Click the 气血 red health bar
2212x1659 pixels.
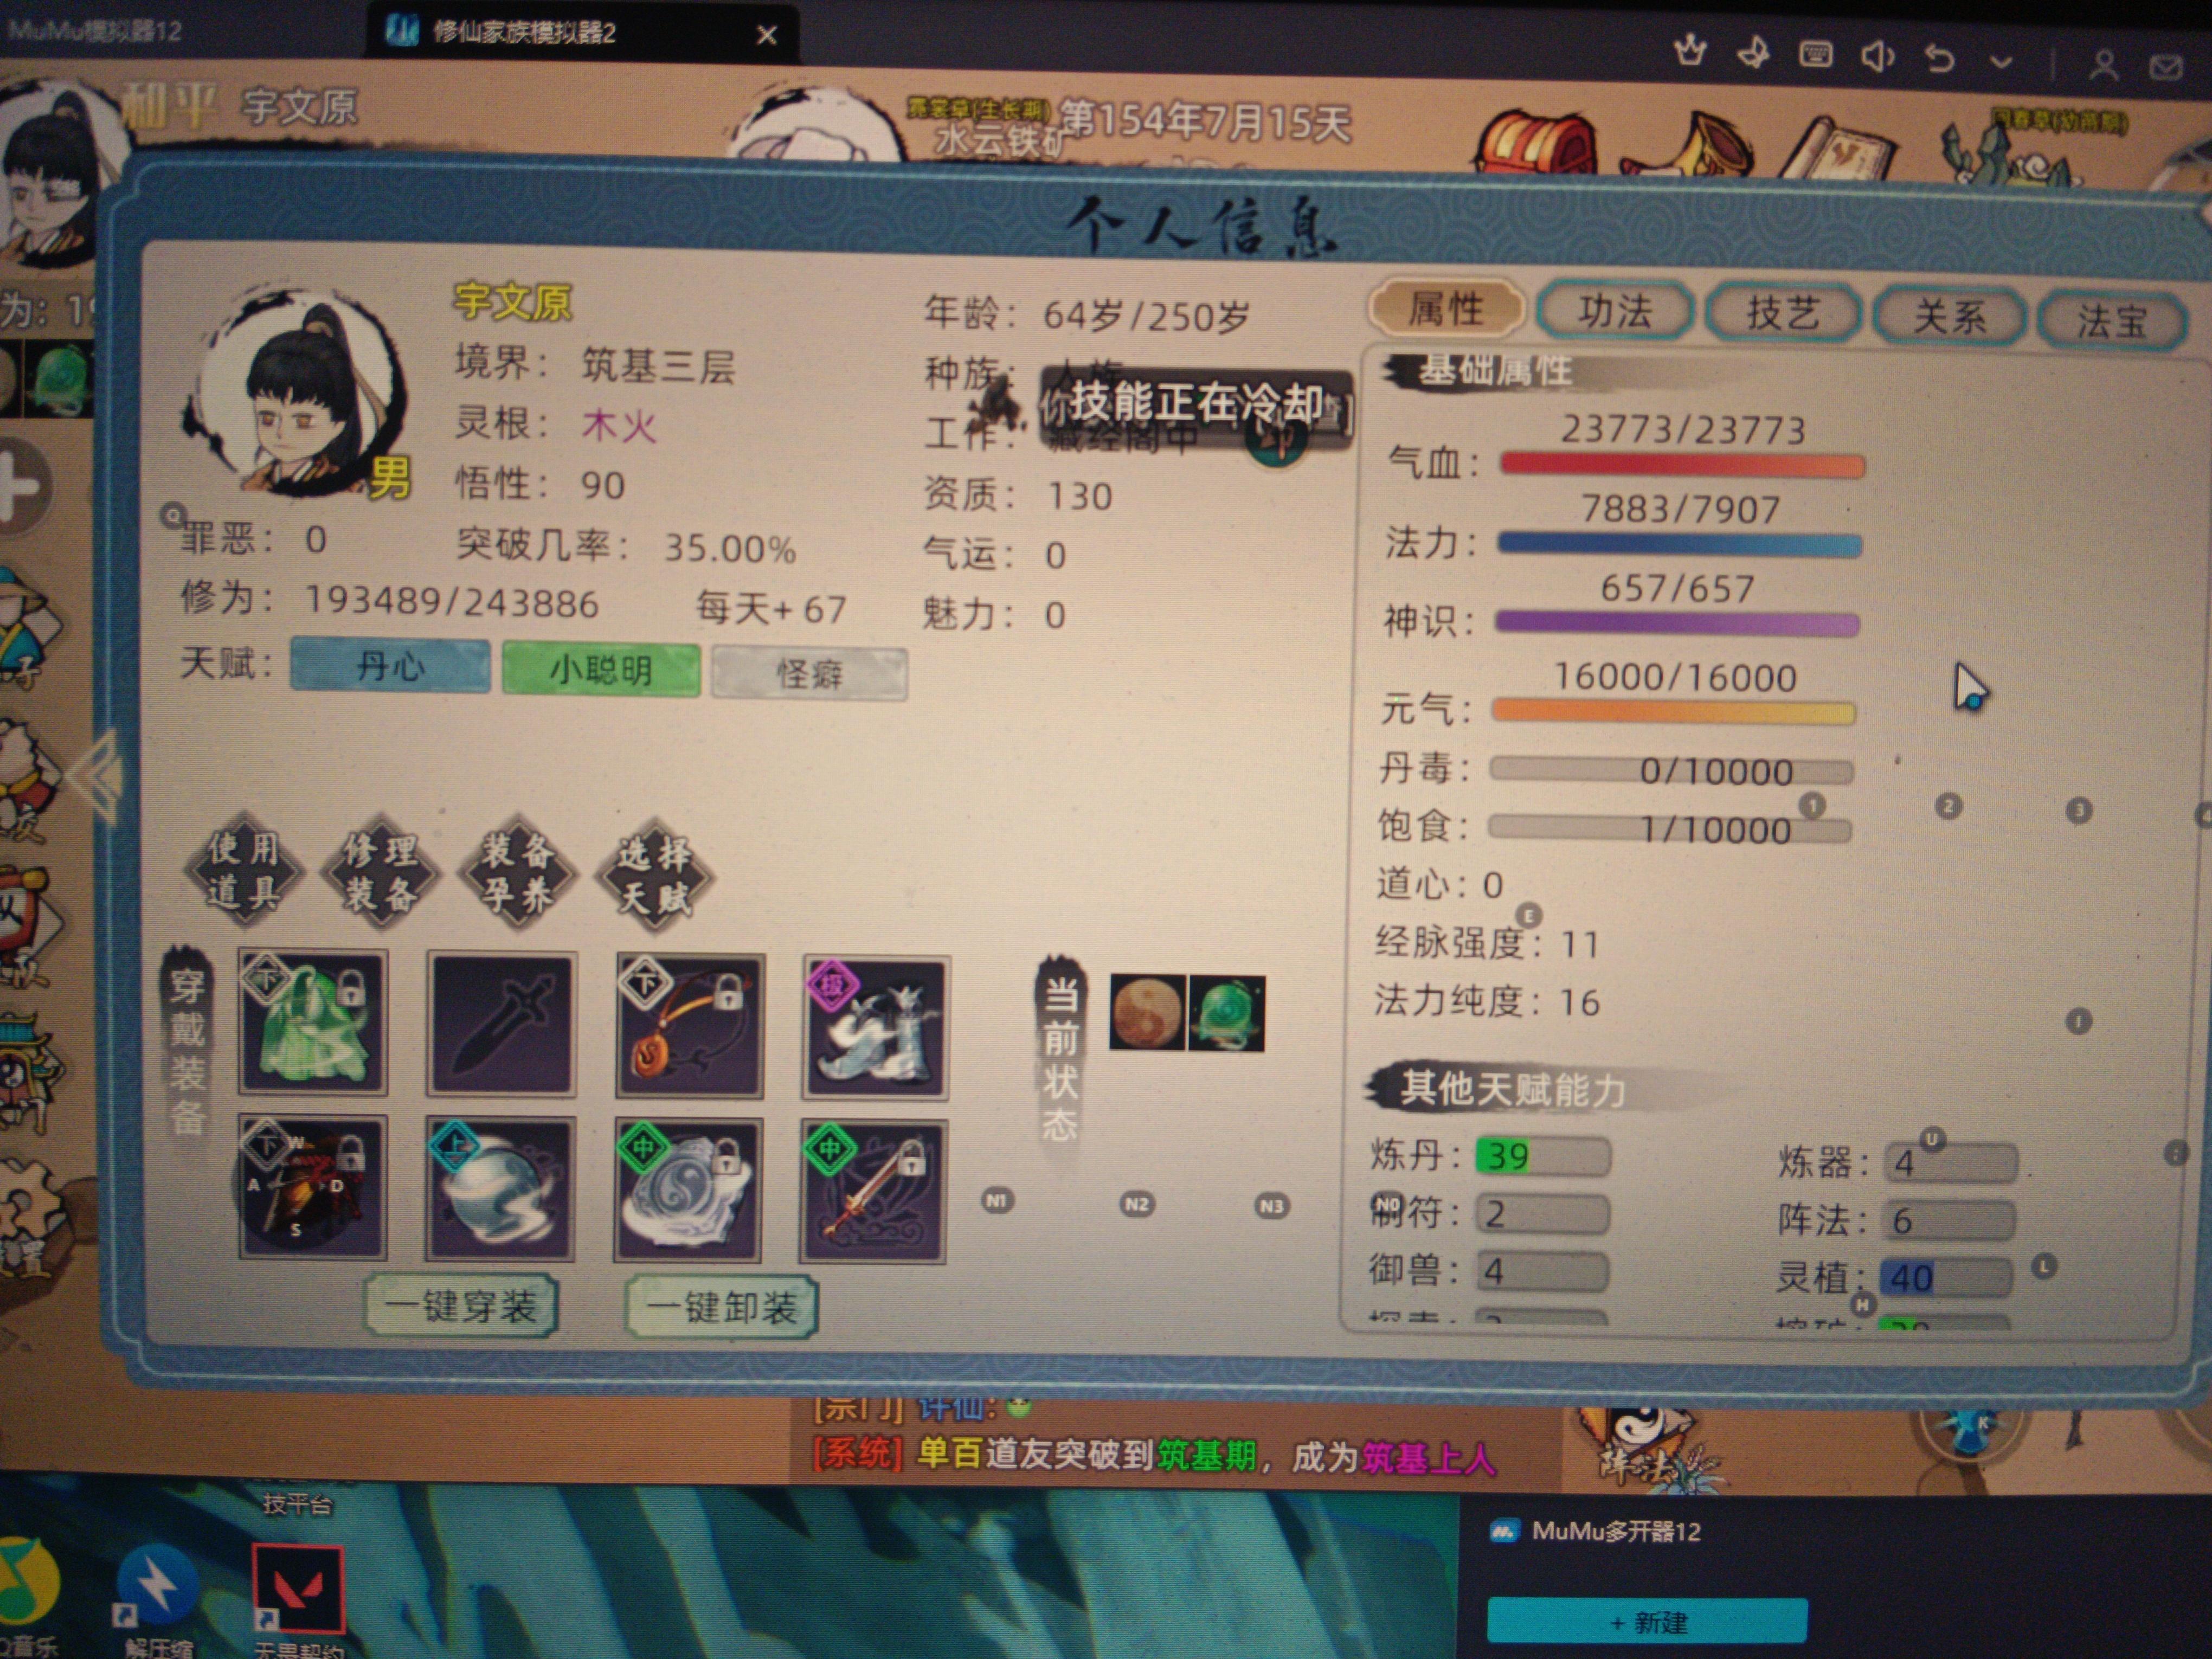tap(1682, 465)
